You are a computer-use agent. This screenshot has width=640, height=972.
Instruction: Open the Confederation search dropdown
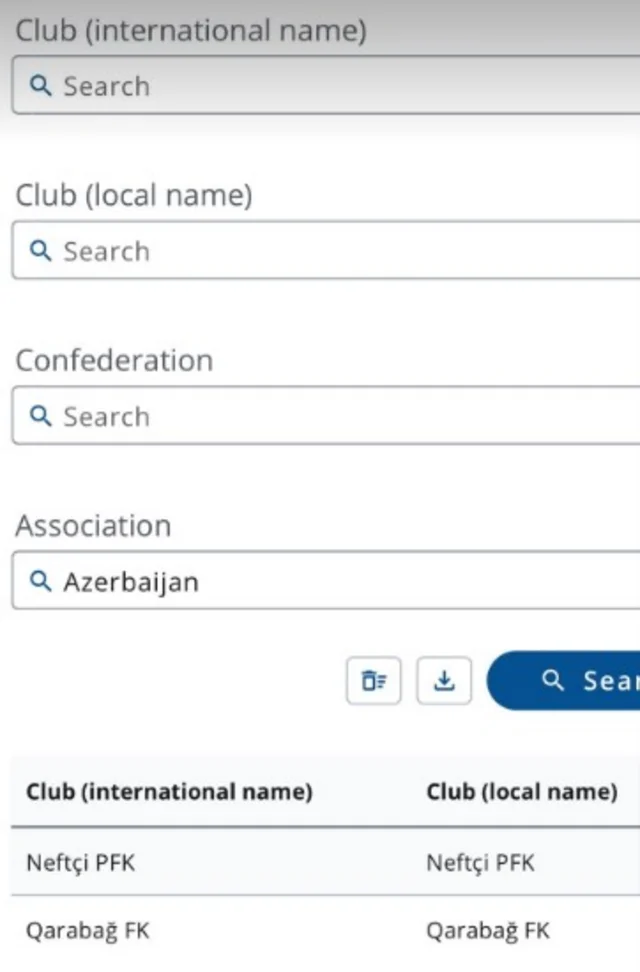click(x=326, y=415)
